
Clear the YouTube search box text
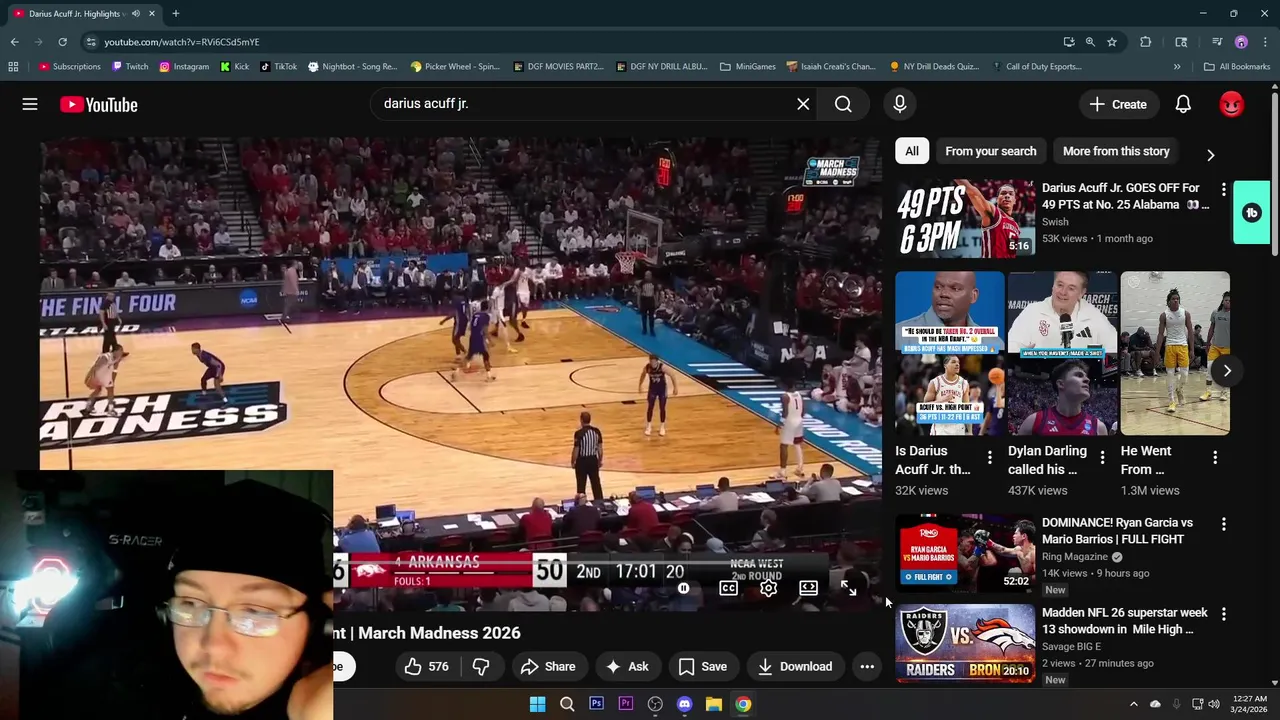803,104
